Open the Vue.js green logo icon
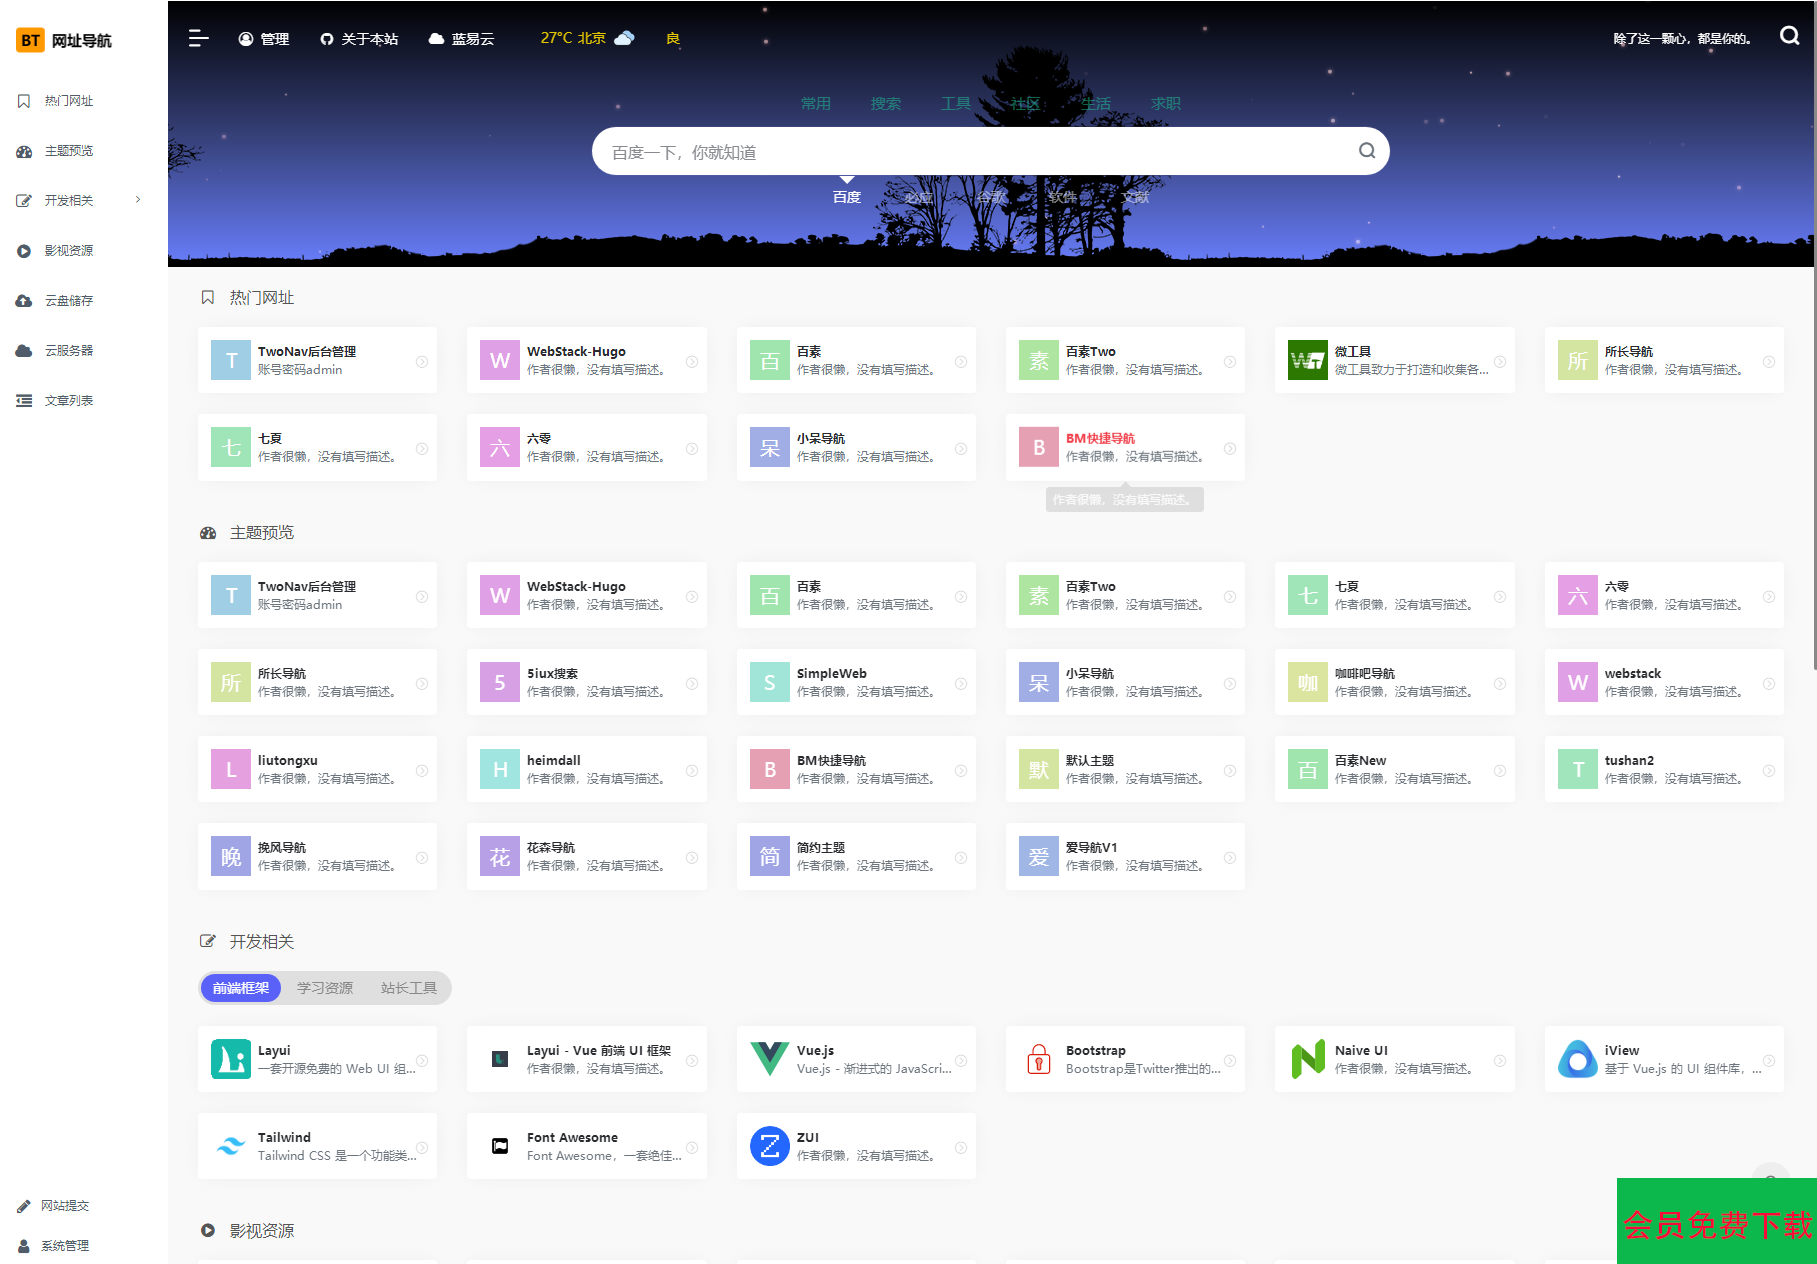This screenshot has width=1817, height=1264. click(x=769, y=1059)
